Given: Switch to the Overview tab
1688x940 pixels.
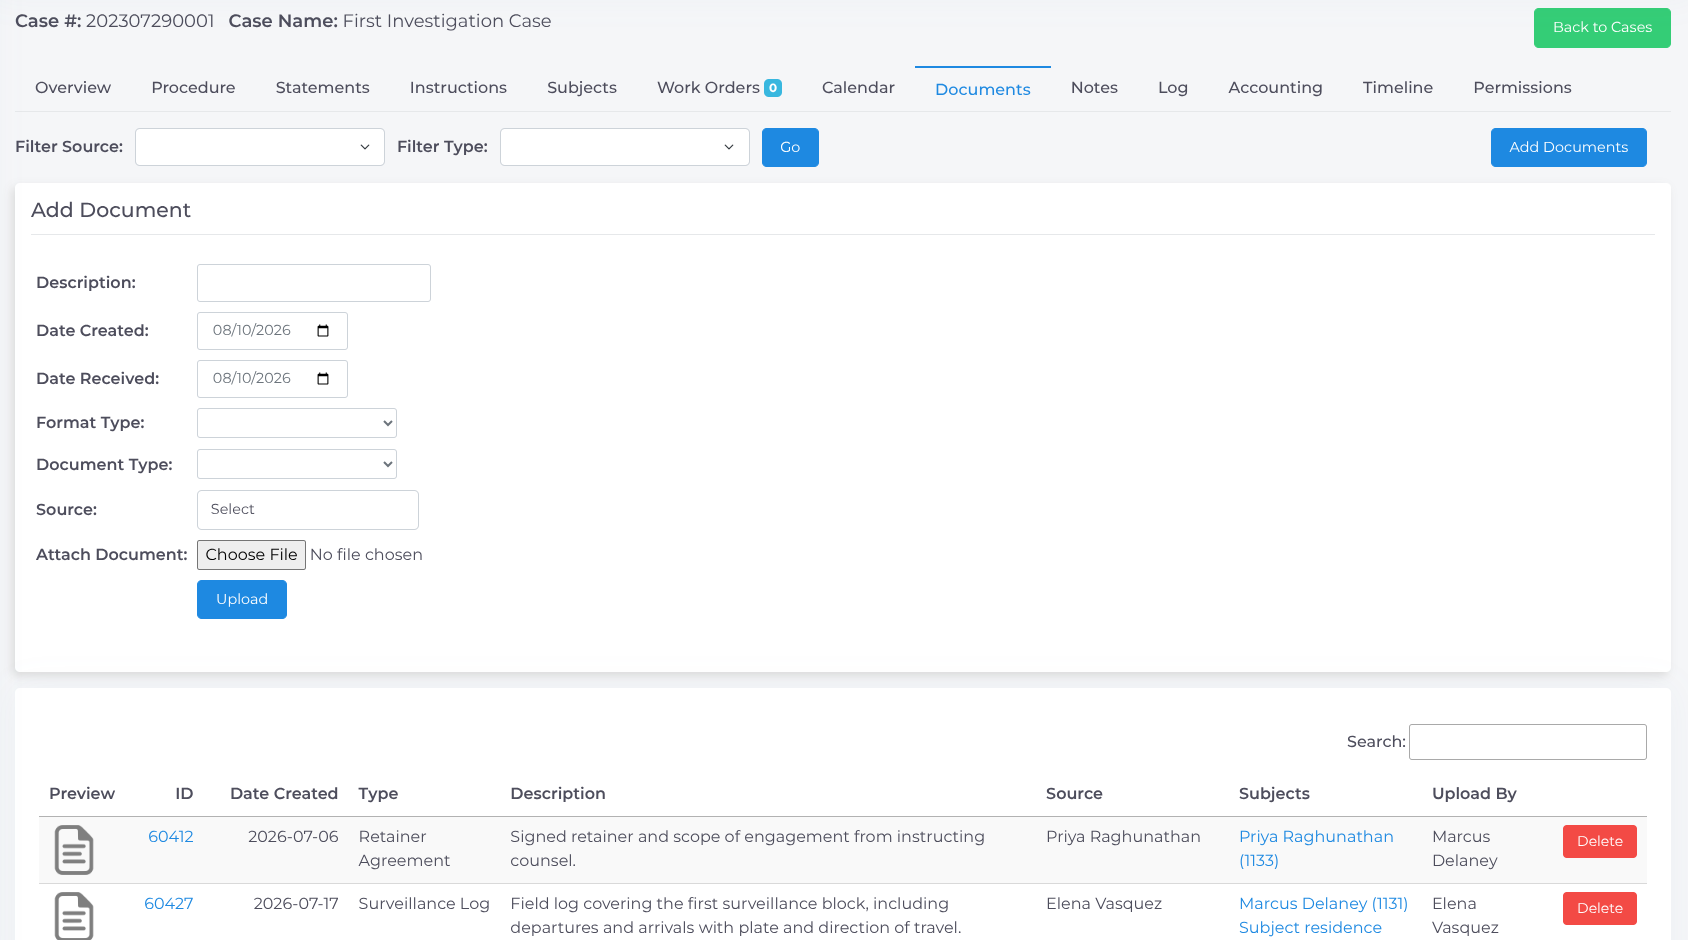Looking at the screenshot, I should [x=73, y=88].
